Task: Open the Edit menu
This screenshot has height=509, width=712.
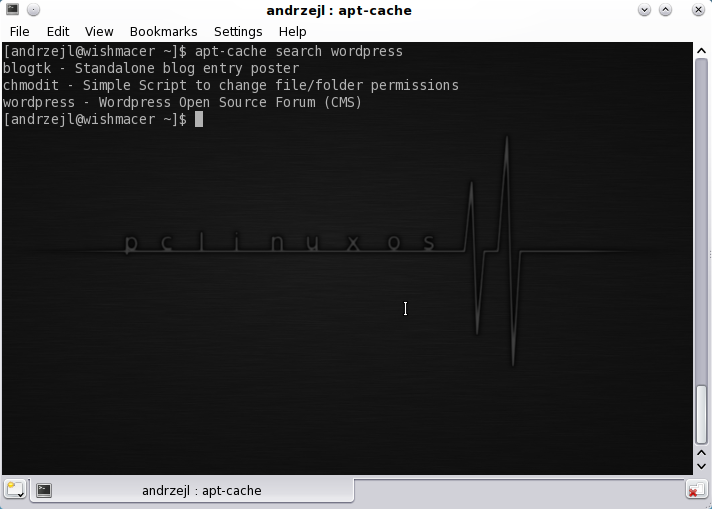Action: 57,32
